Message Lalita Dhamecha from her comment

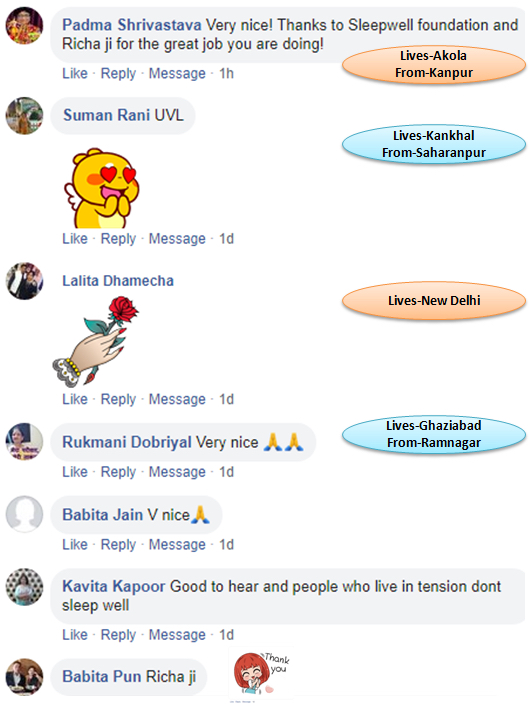(177, 399)
